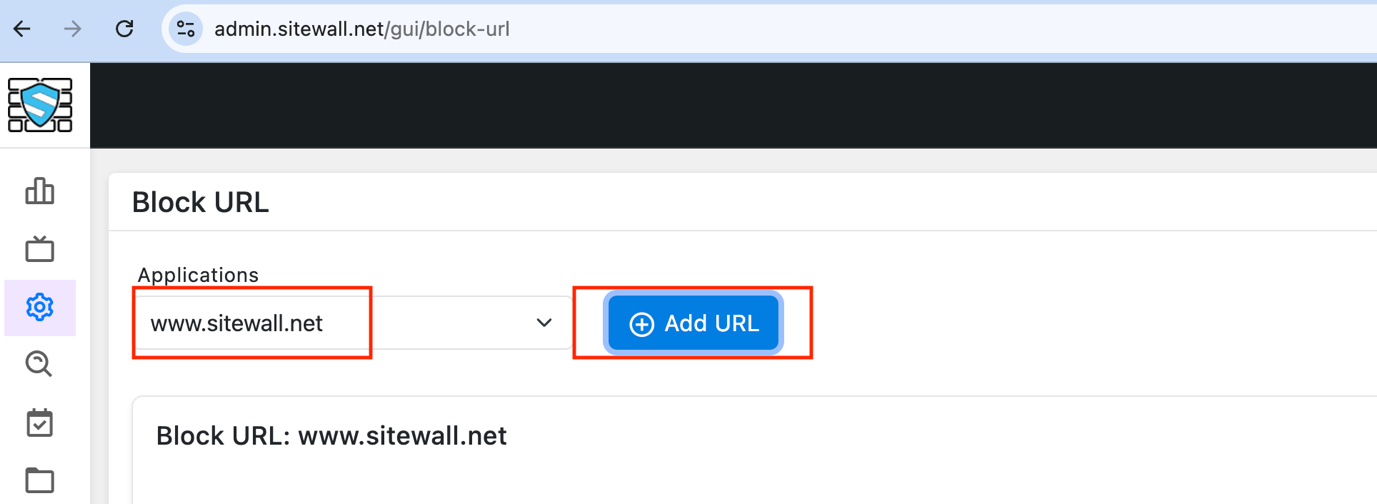
Task: Click the folder icon in the sidebar
Action: (40, 481)
